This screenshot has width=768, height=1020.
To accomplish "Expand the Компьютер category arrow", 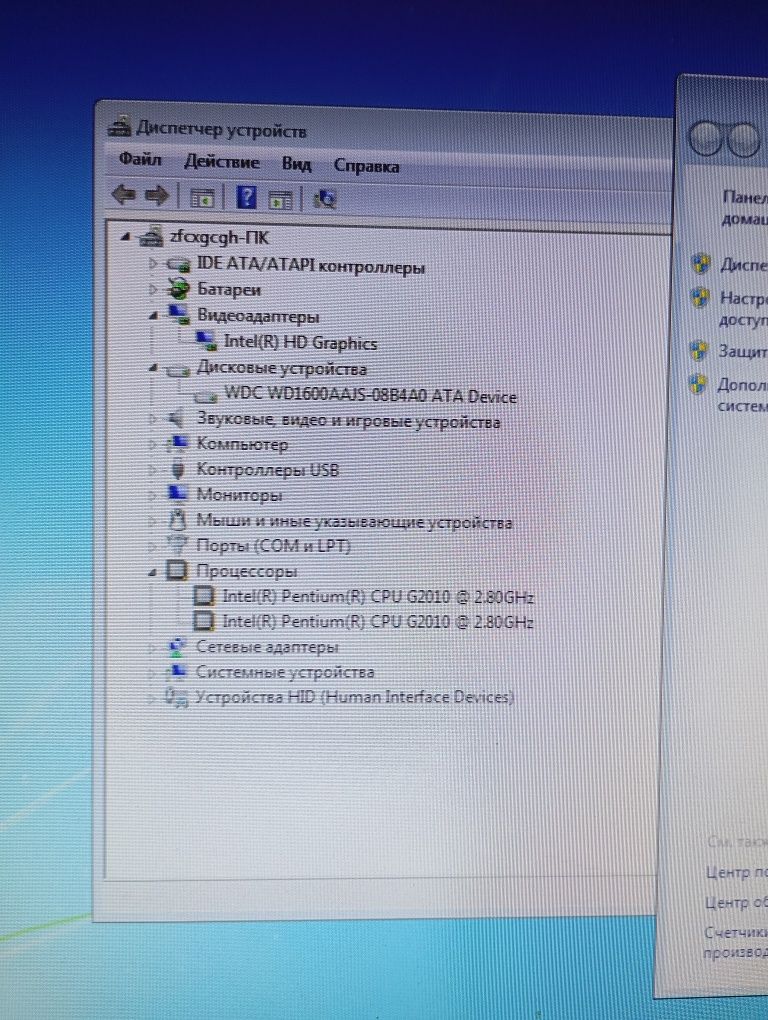I will click(153, 444).
